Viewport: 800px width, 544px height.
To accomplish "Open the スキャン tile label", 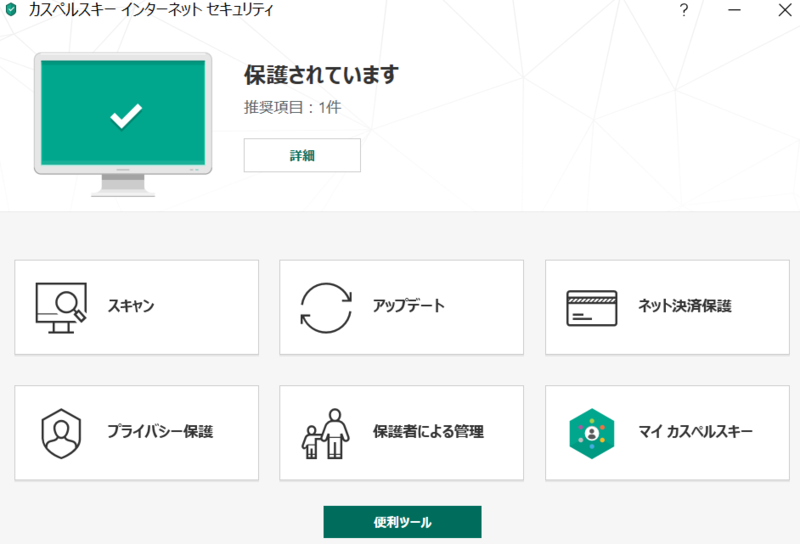I will (x=131, y=306).
